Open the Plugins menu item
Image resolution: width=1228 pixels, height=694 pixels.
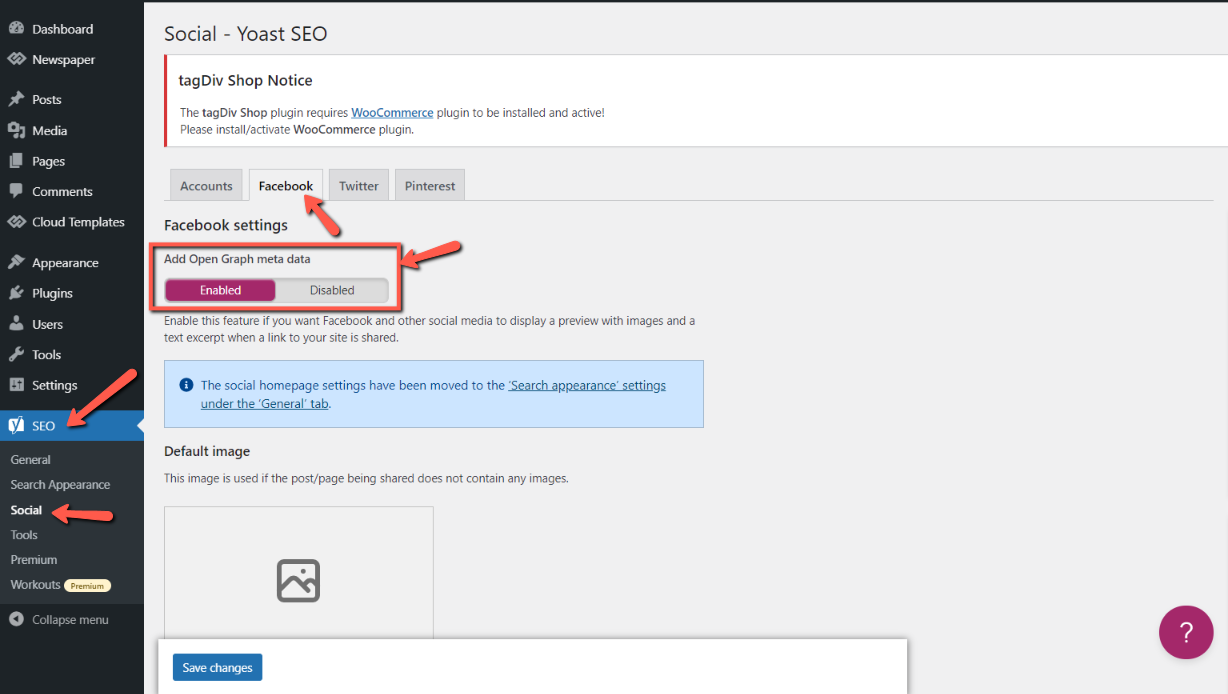(x=72, y=293)
